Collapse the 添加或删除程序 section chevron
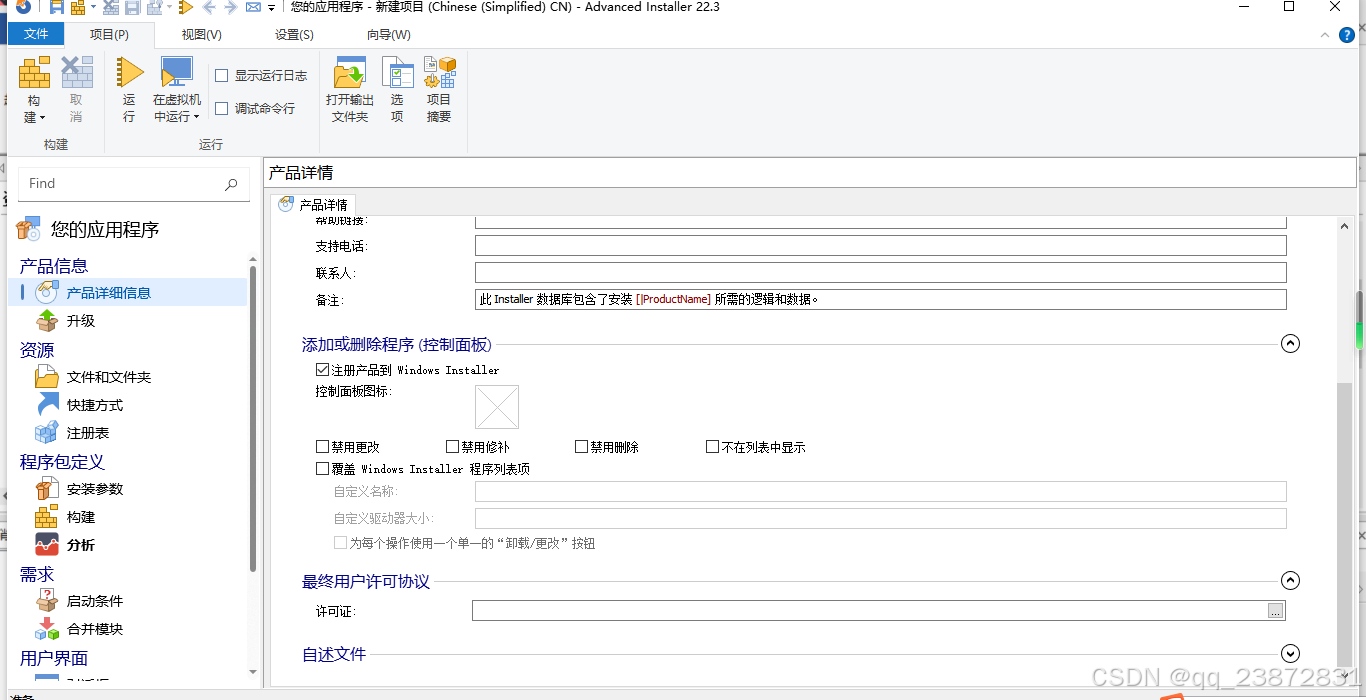Viewport: 1366px width, 700px height. click(1290, 344)
